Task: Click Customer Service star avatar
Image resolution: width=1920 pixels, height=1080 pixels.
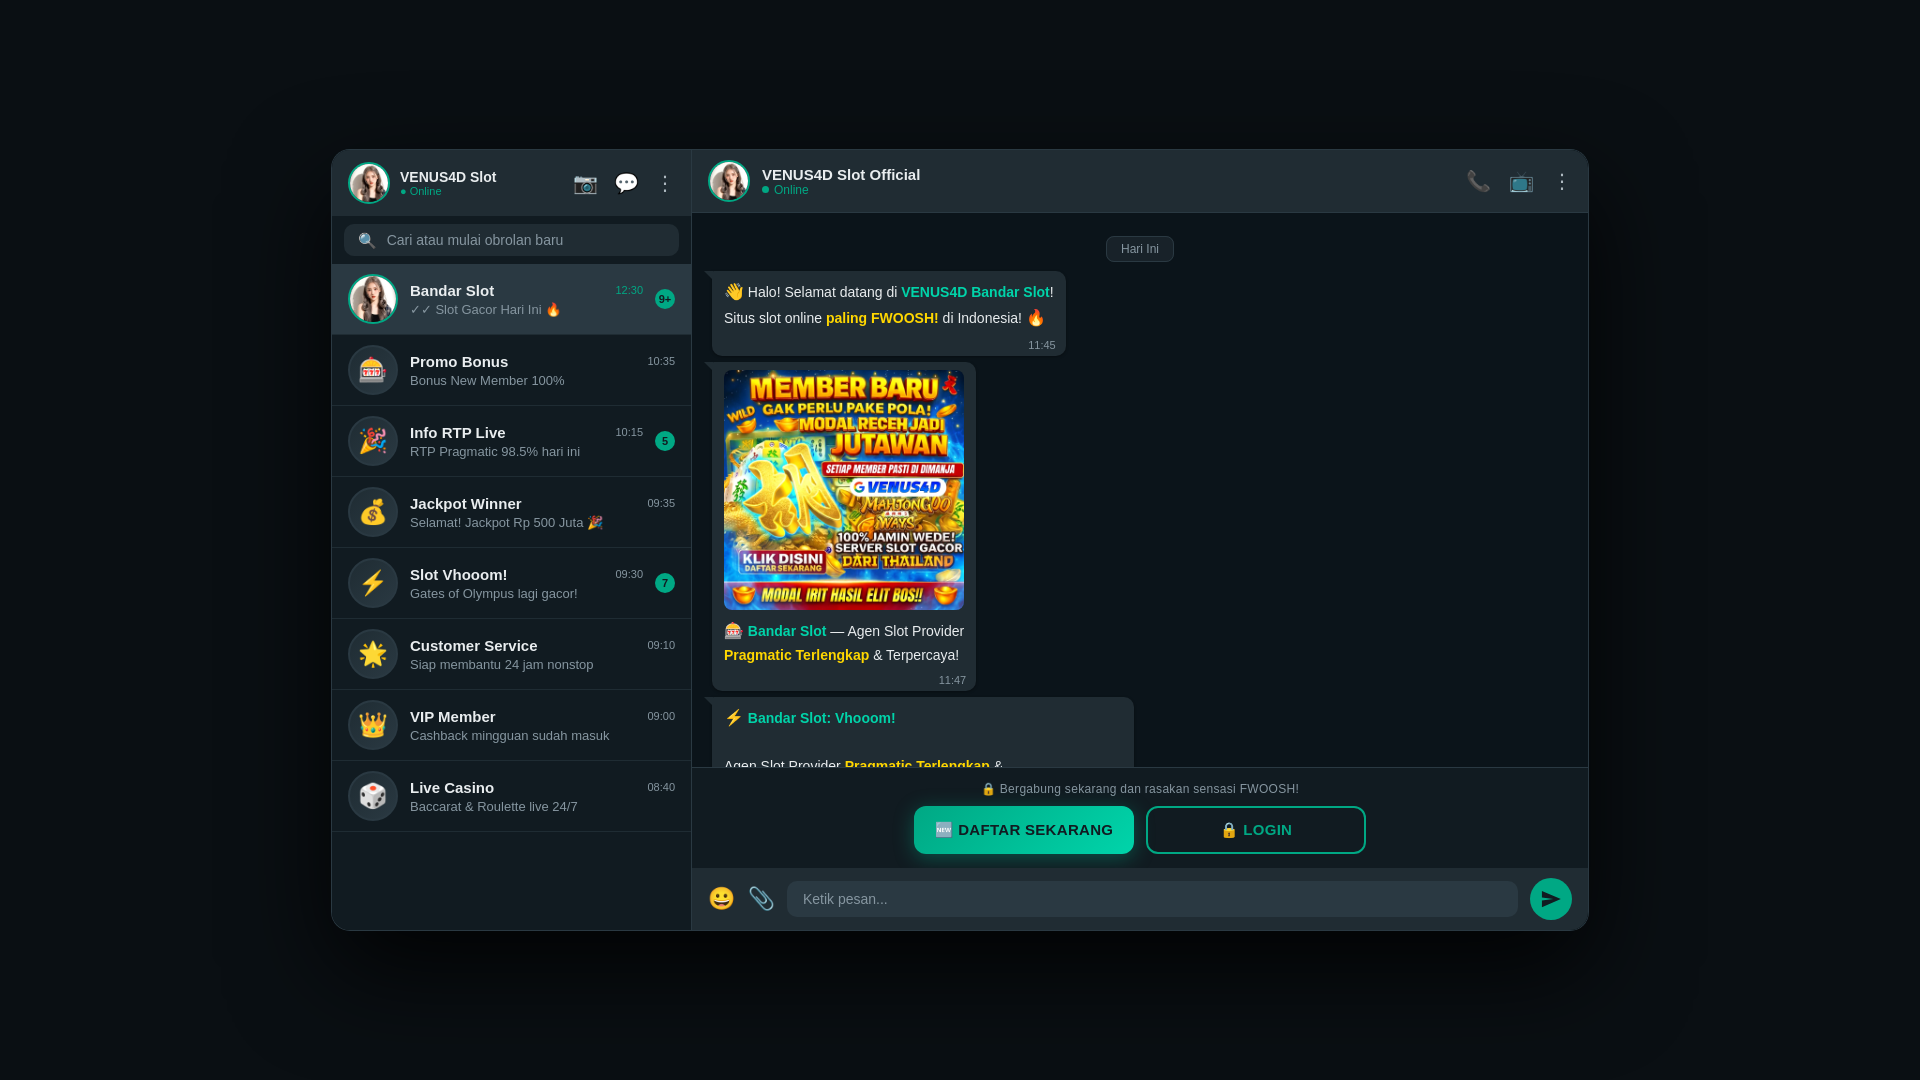Action: [373, 654]
